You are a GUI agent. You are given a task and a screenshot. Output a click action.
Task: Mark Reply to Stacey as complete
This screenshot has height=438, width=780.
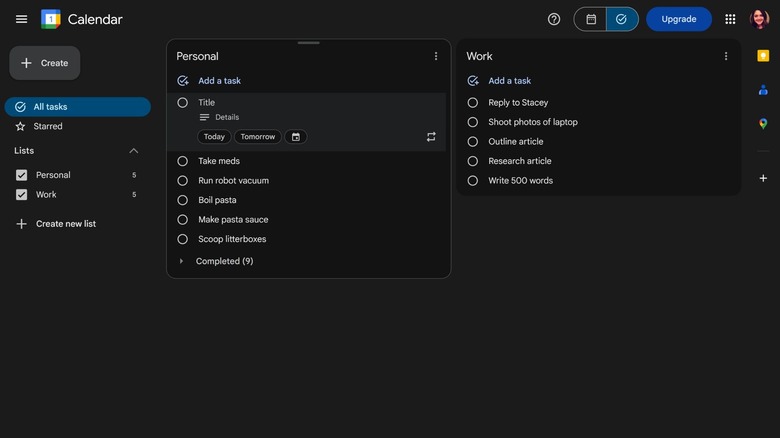473,103
